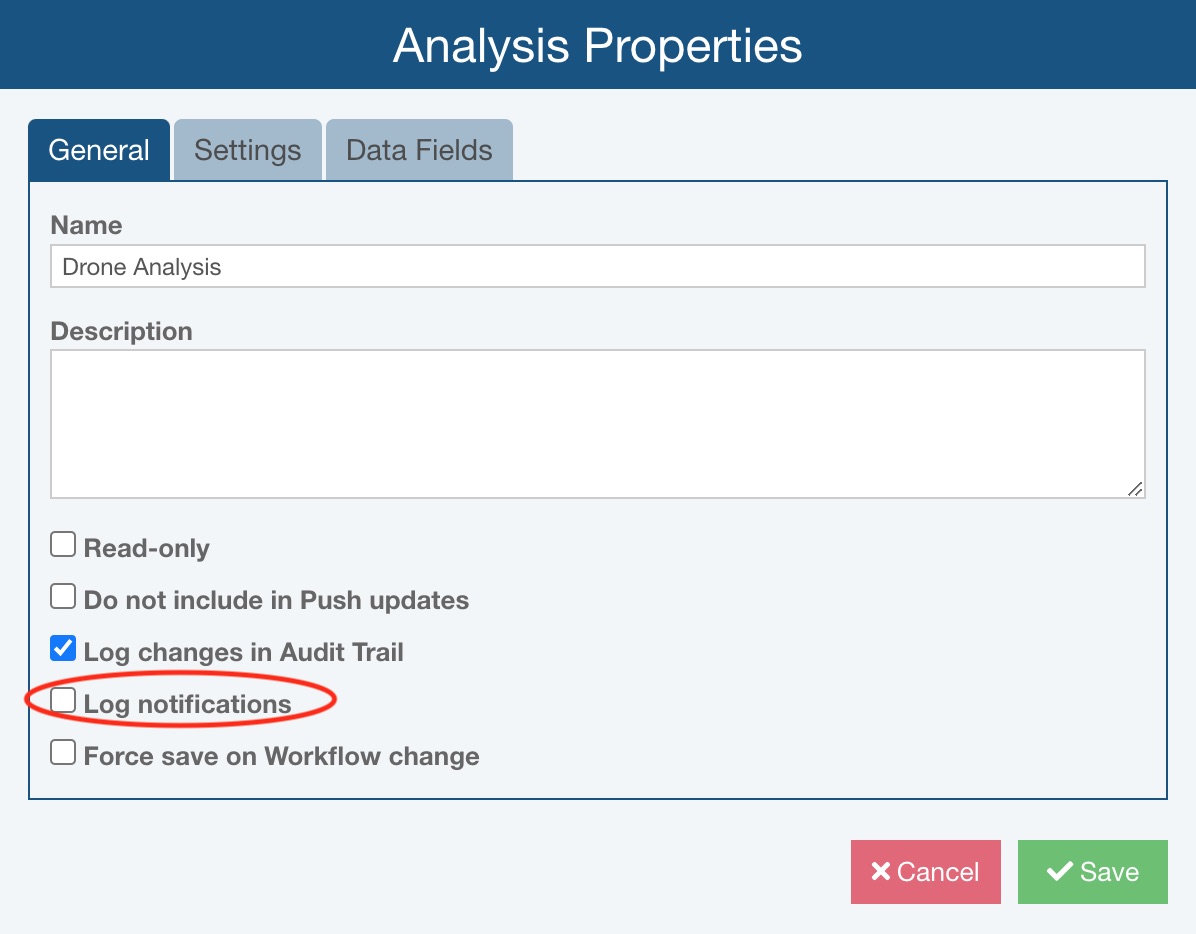Enable the Log notifications checkbox

63,701
